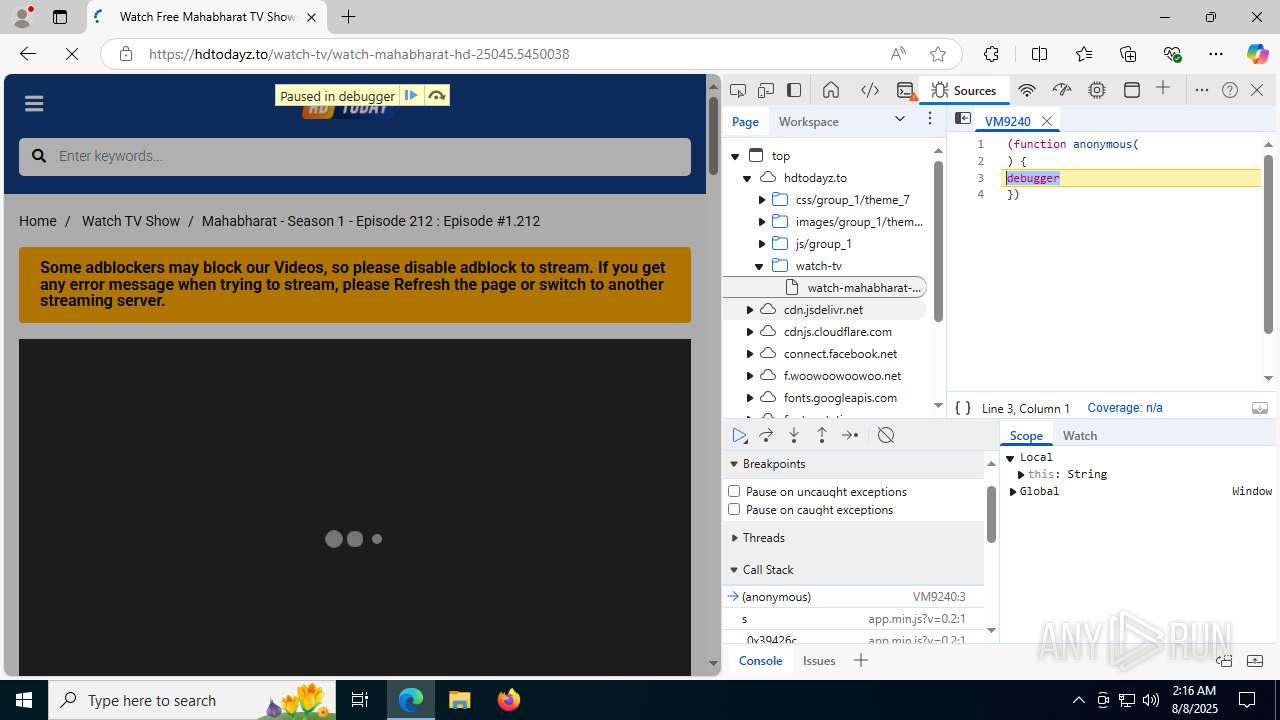Enable Pause on caught exceptions
This screenshot has width=1280, height=720.
(x=734, y=509)
